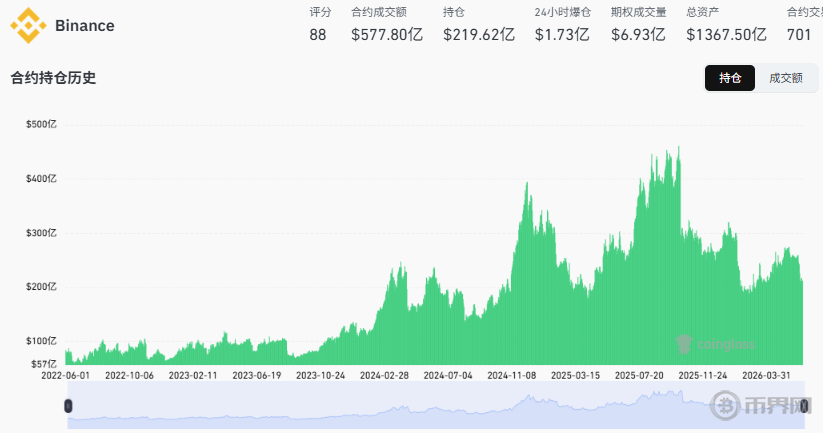Image resolution: width=823 pixels, height=433 pixels.
Task: Click the Binance logo icon
Action: coord(28,25)
